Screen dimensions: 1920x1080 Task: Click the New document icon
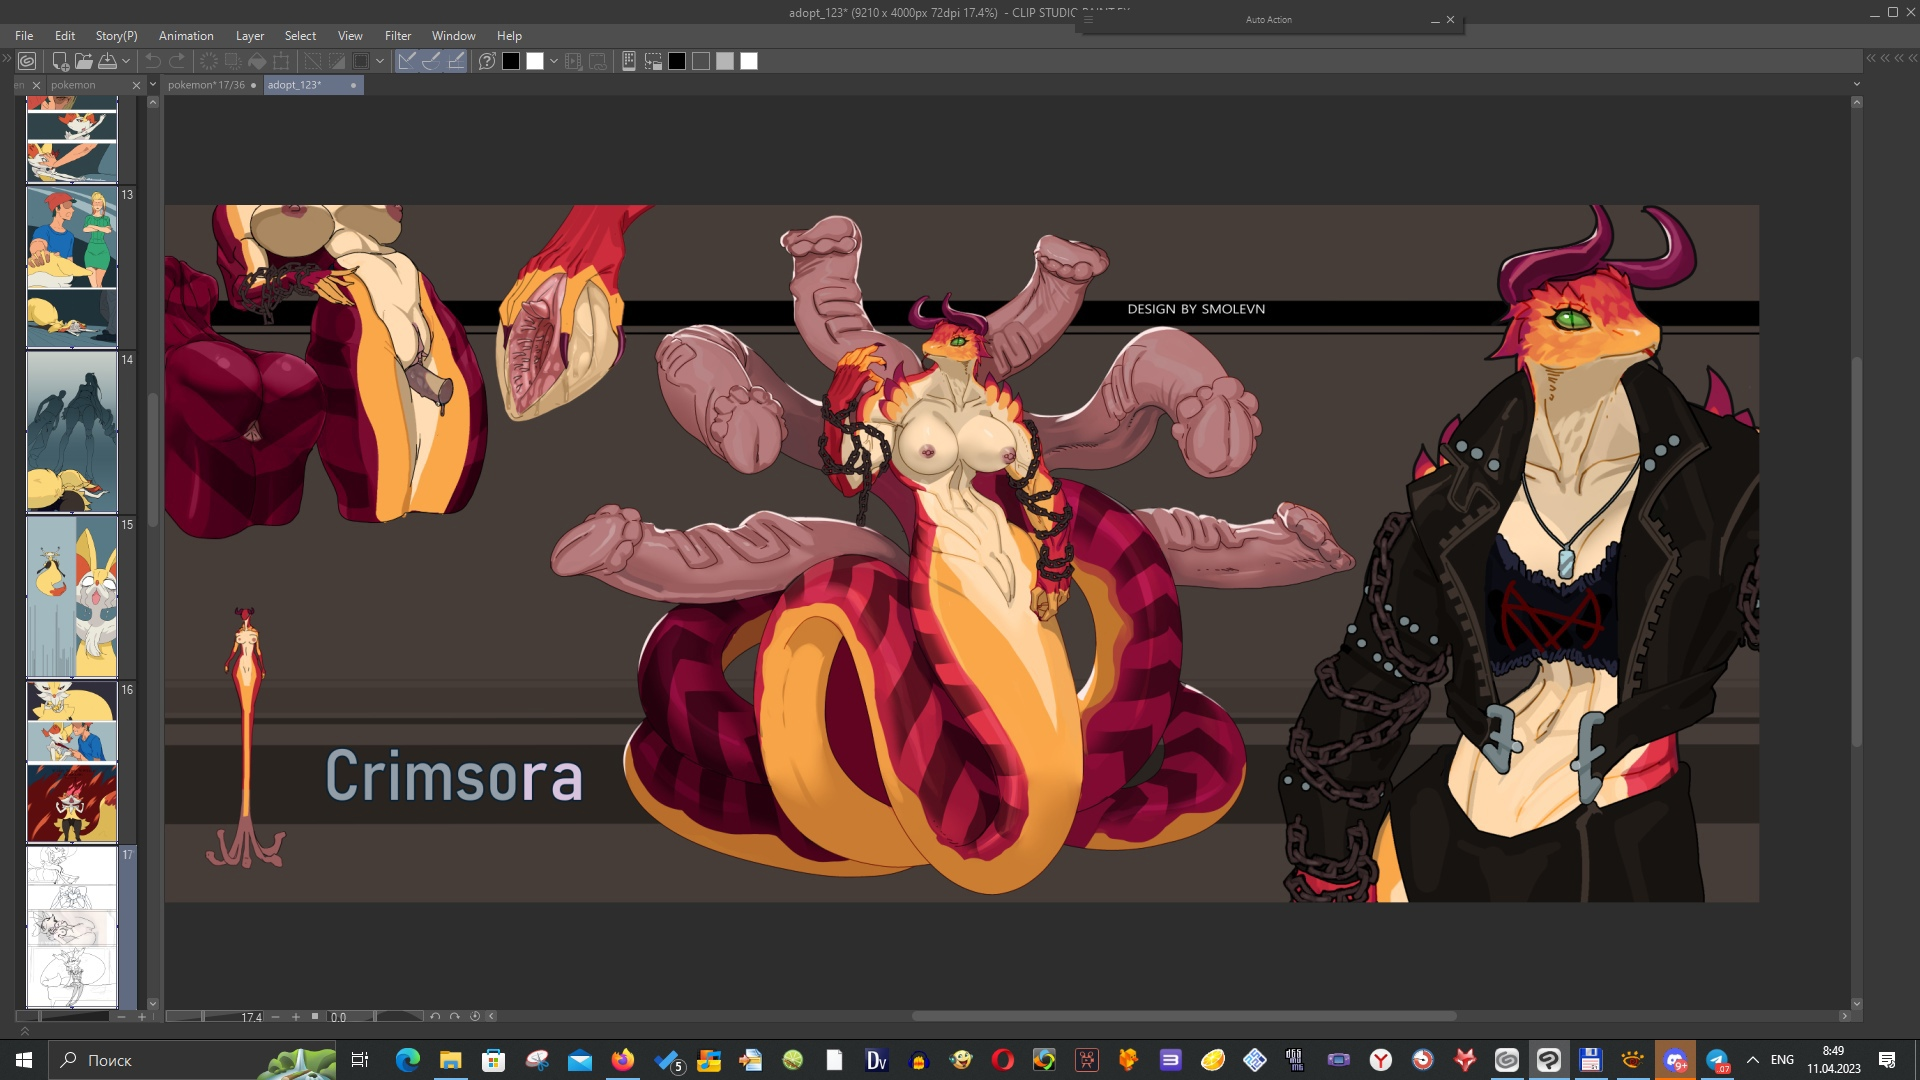point(60,61)
